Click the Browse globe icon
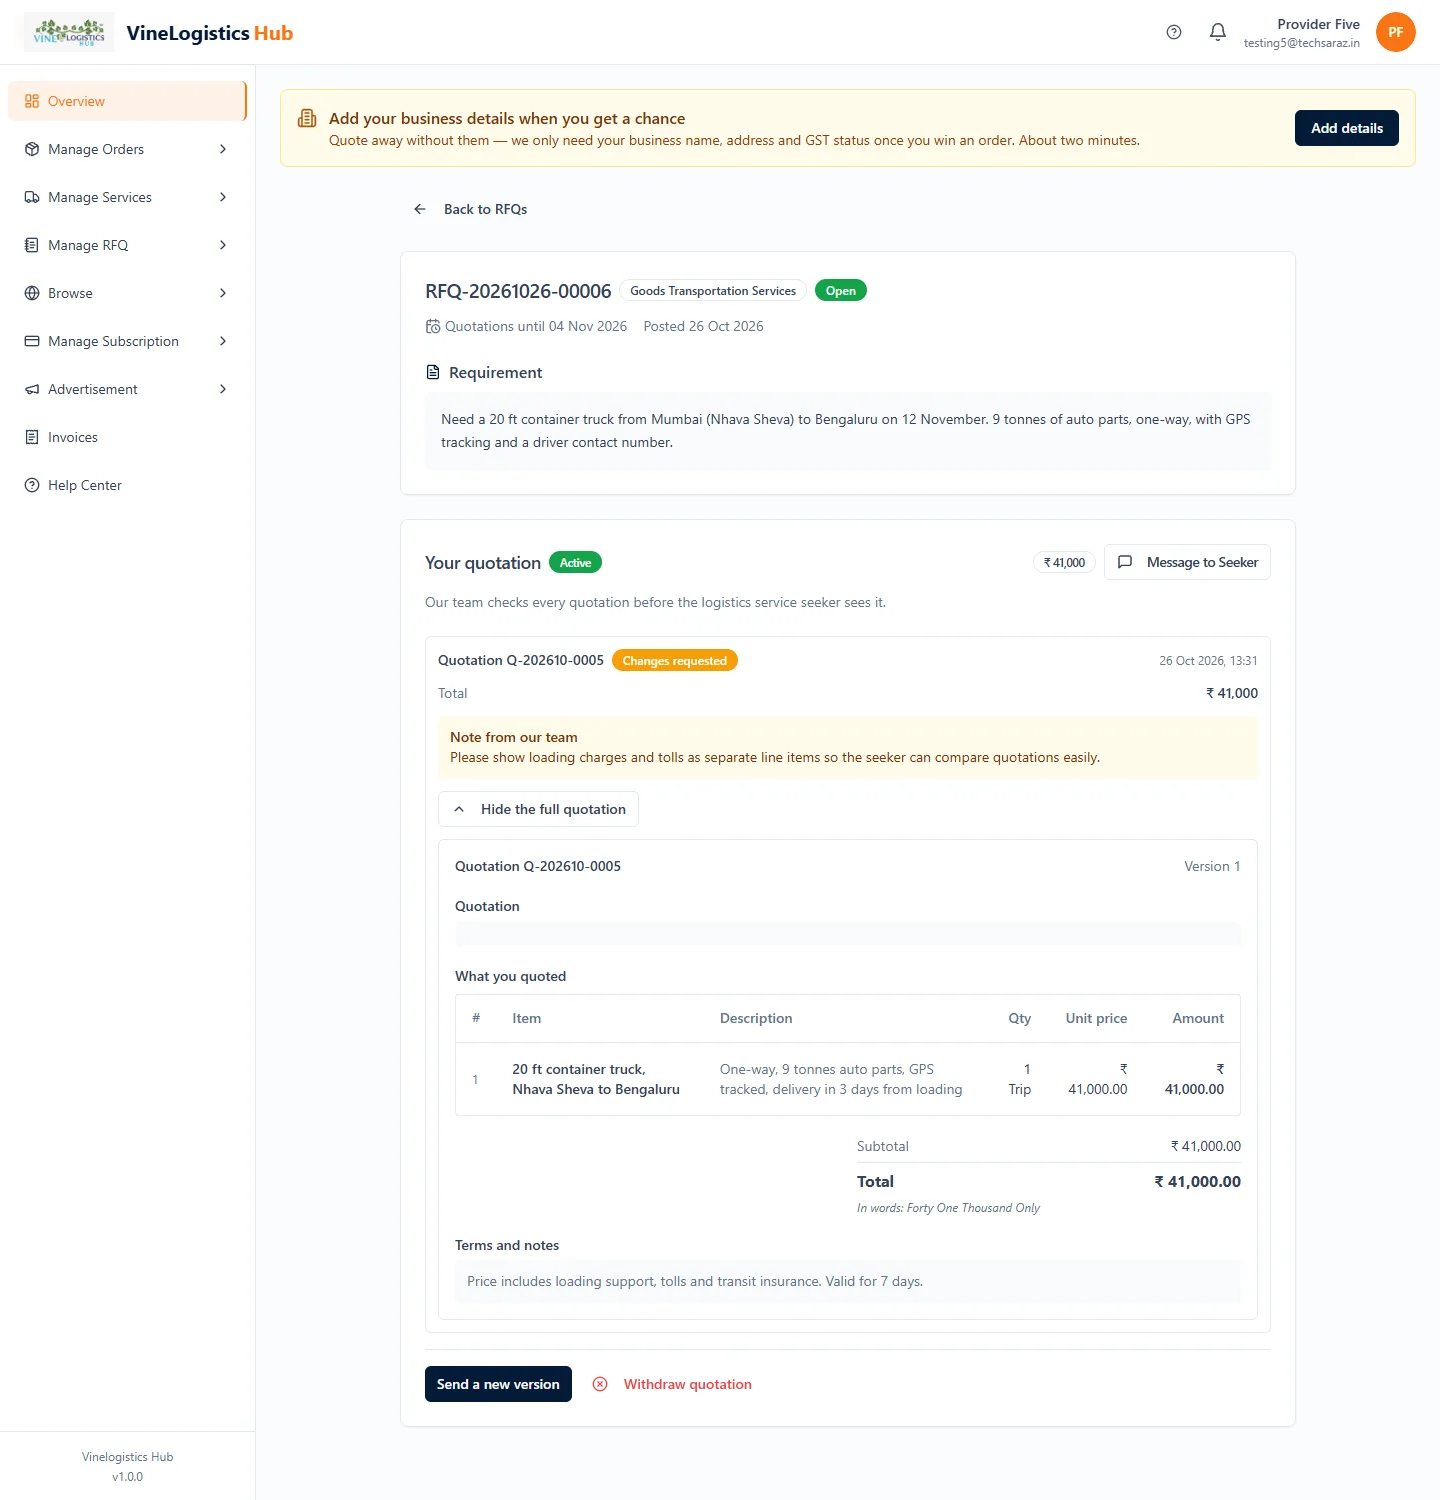Image resolution: width=1440 pixels, height=1500 pixels. 32,293
